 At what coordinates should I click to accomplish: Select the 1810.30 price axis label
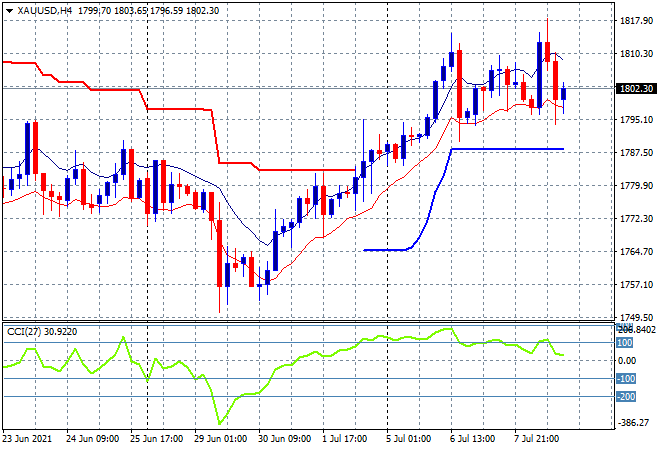[x=636, y=53]
